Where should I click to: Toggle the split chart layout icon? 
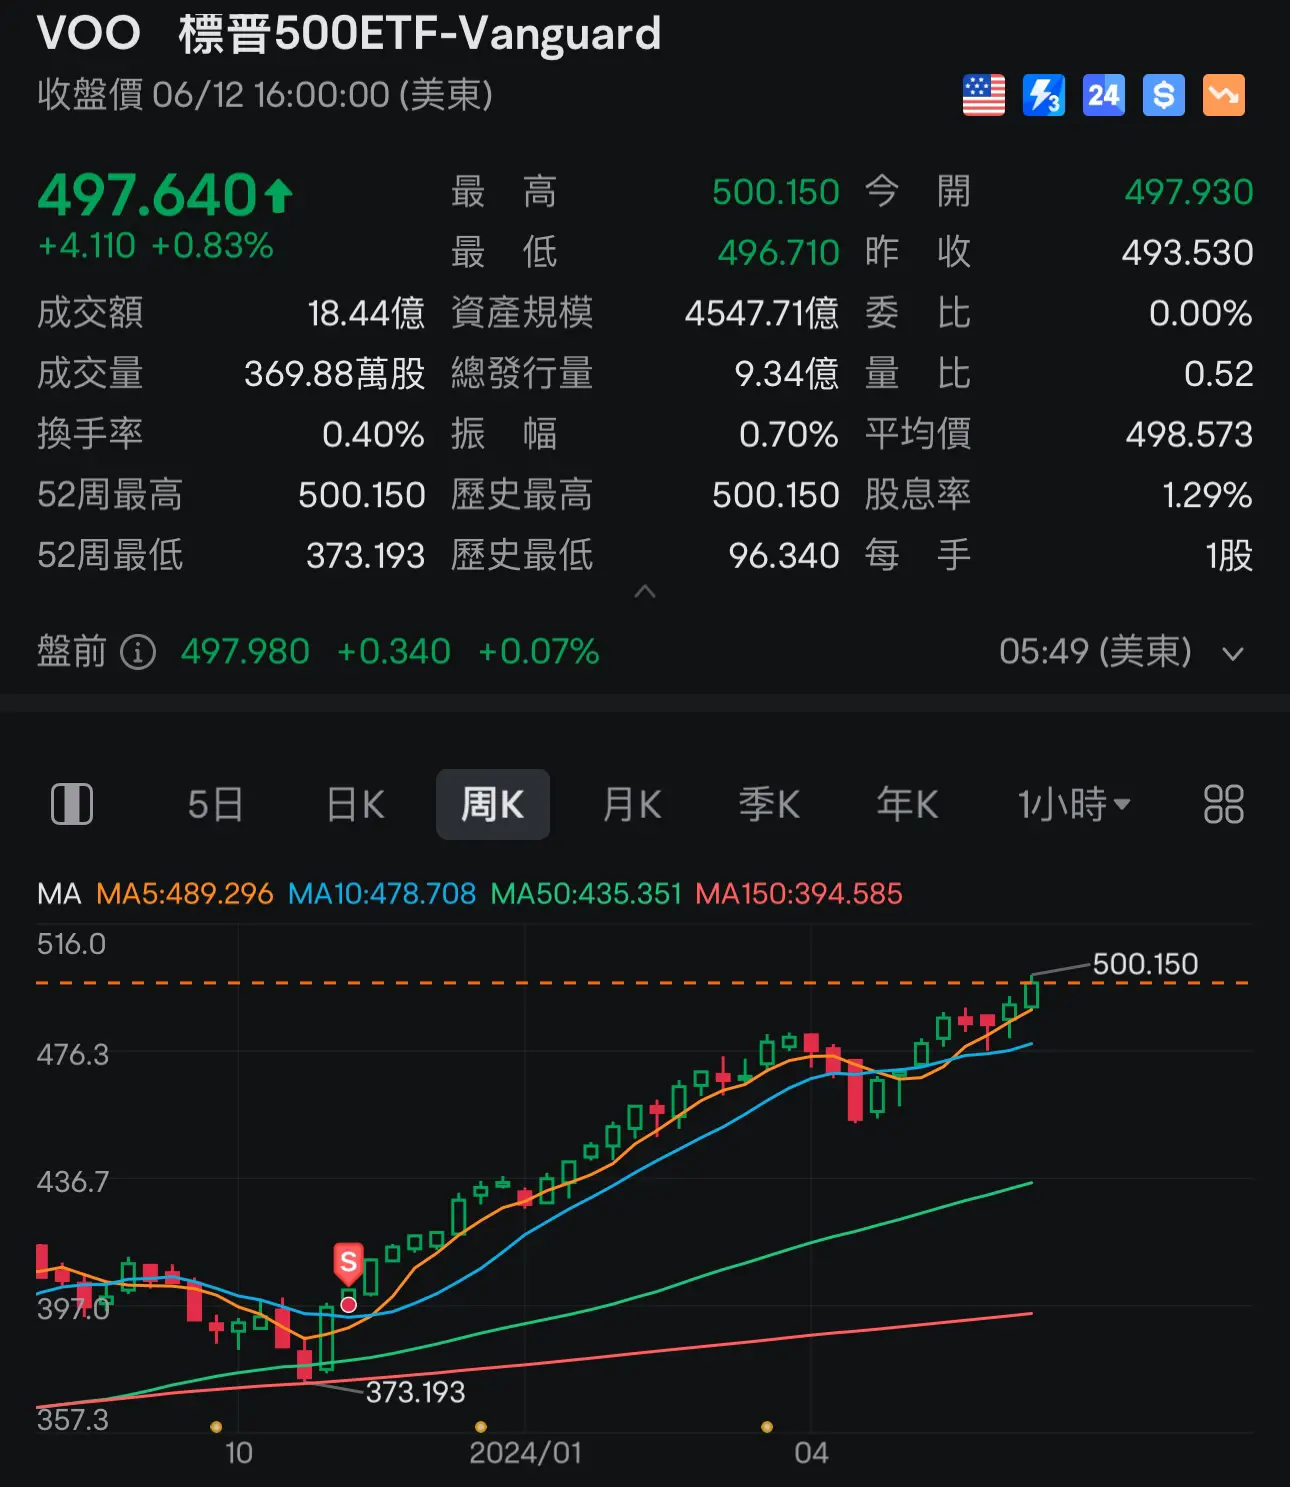(x=72, y=804)
